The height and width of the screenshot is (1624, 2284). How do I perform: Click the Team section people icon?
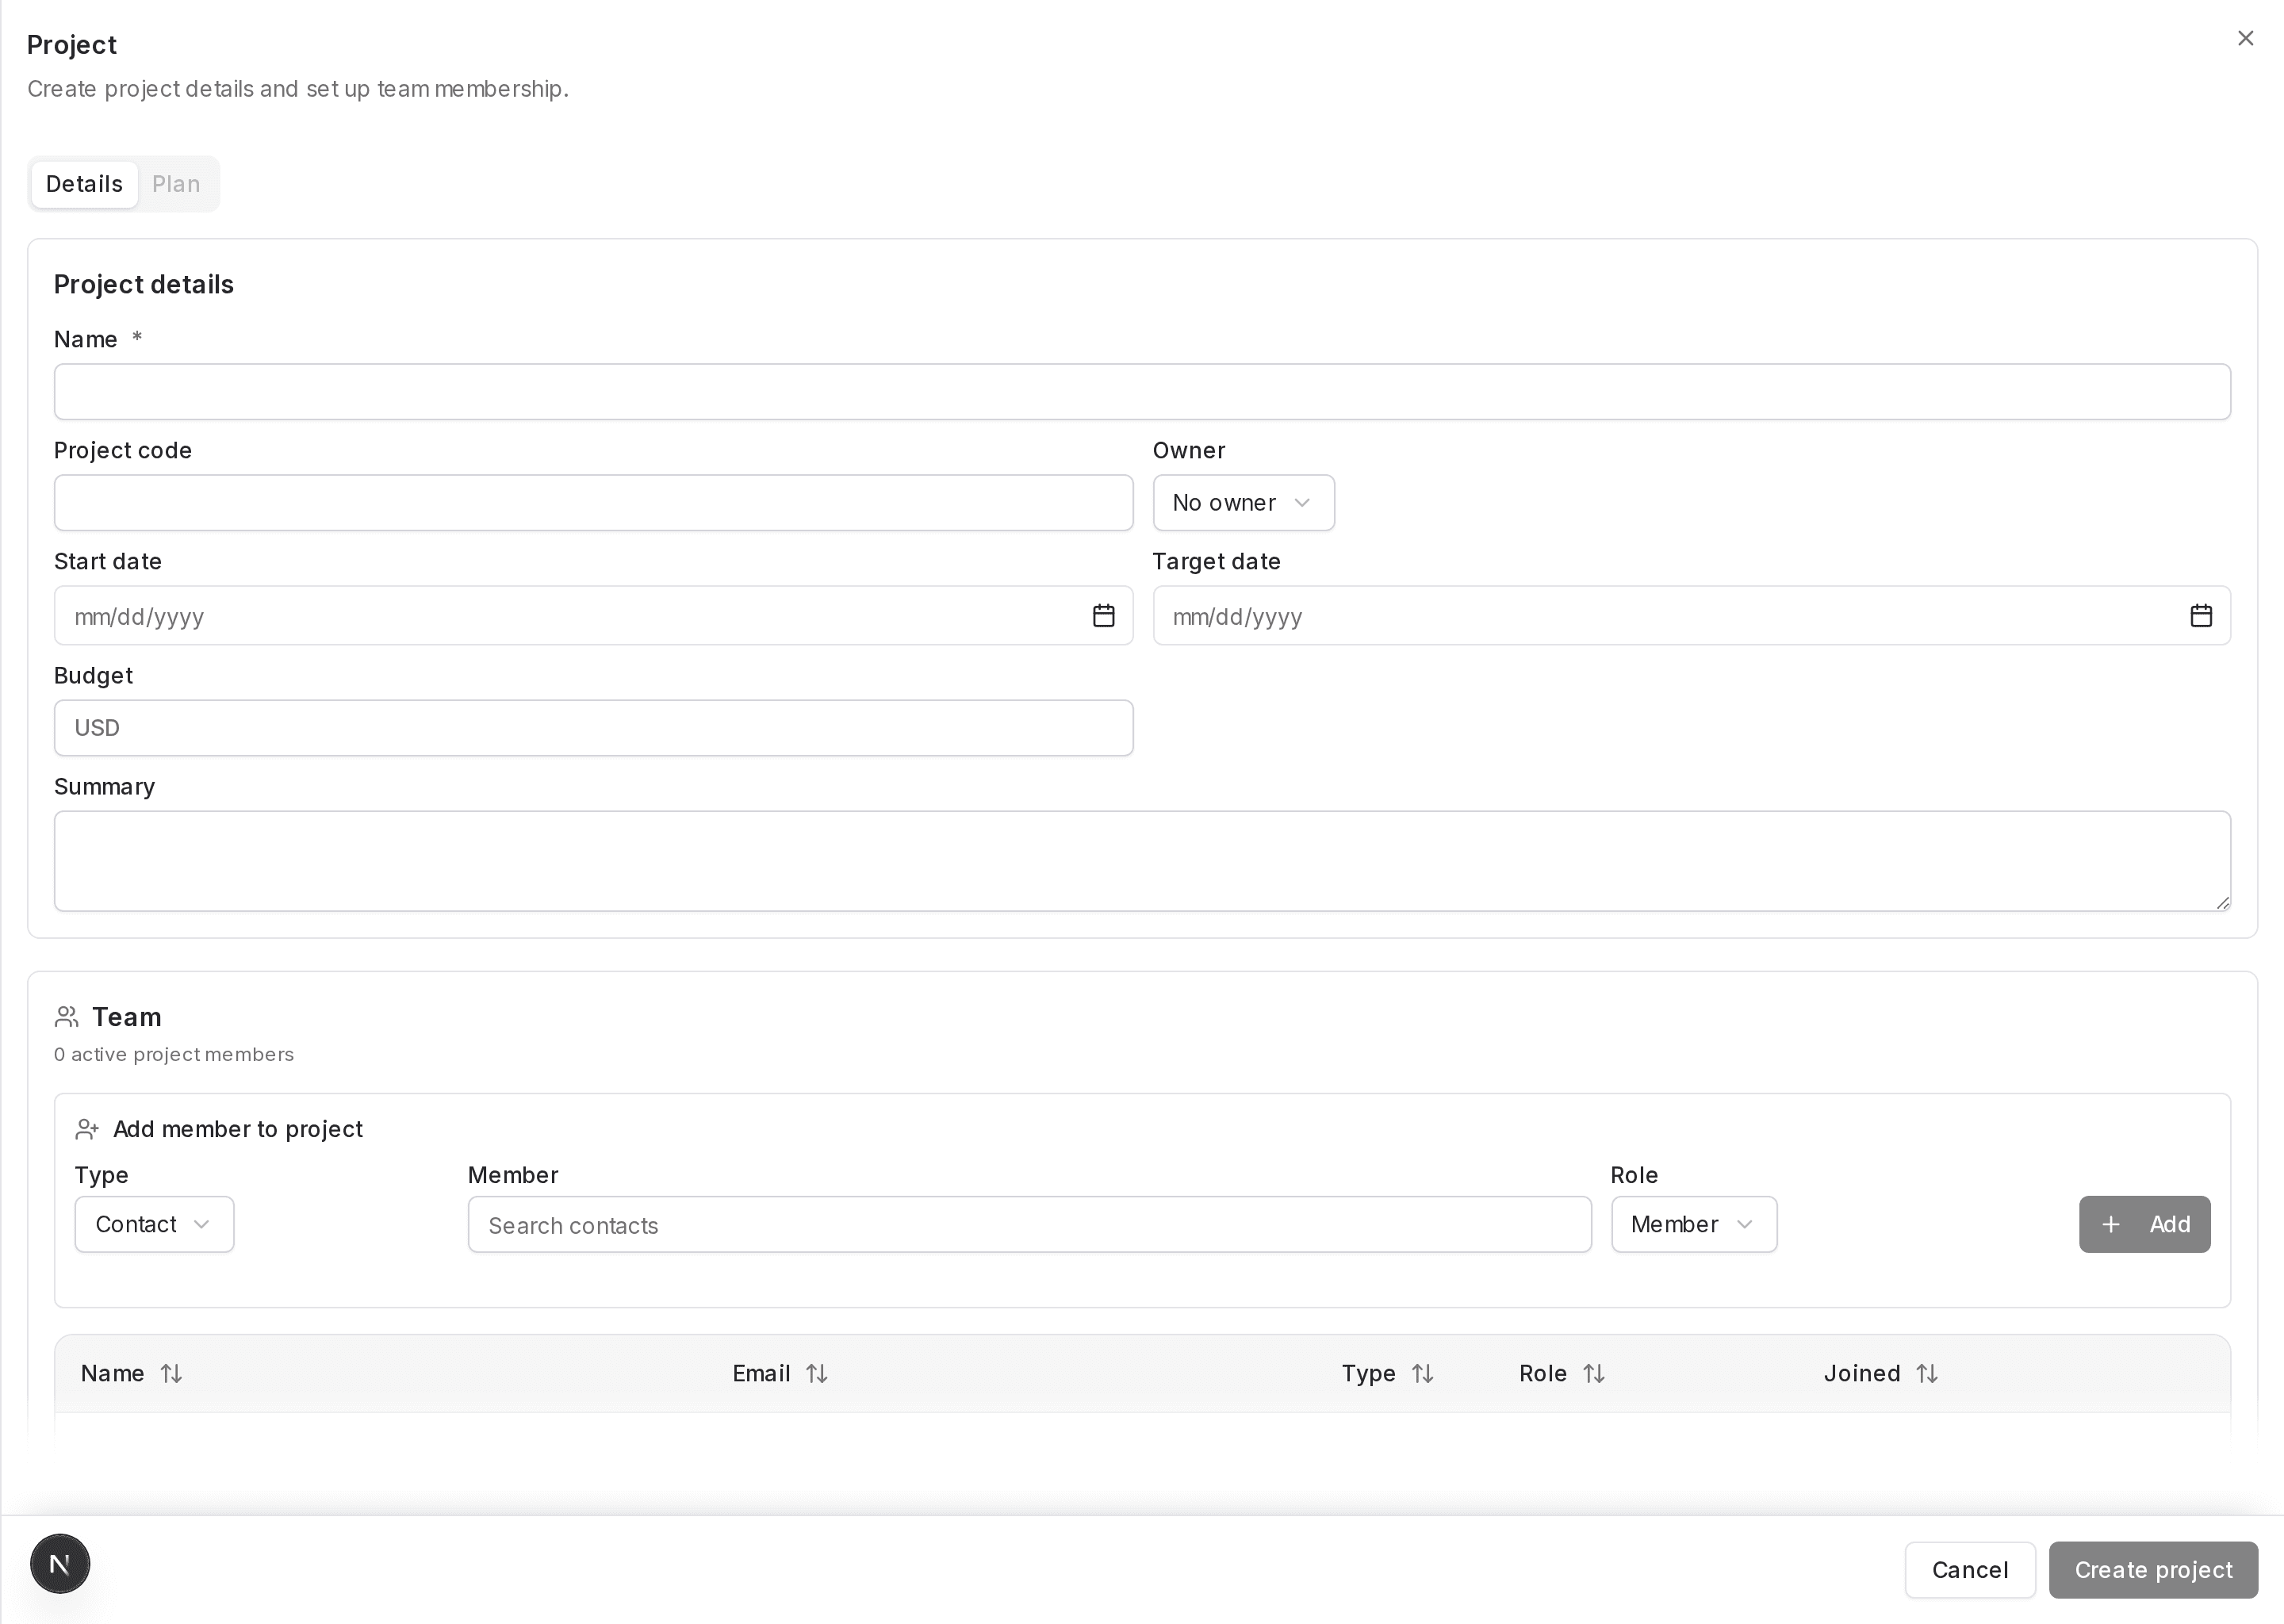pos(67,1017)
